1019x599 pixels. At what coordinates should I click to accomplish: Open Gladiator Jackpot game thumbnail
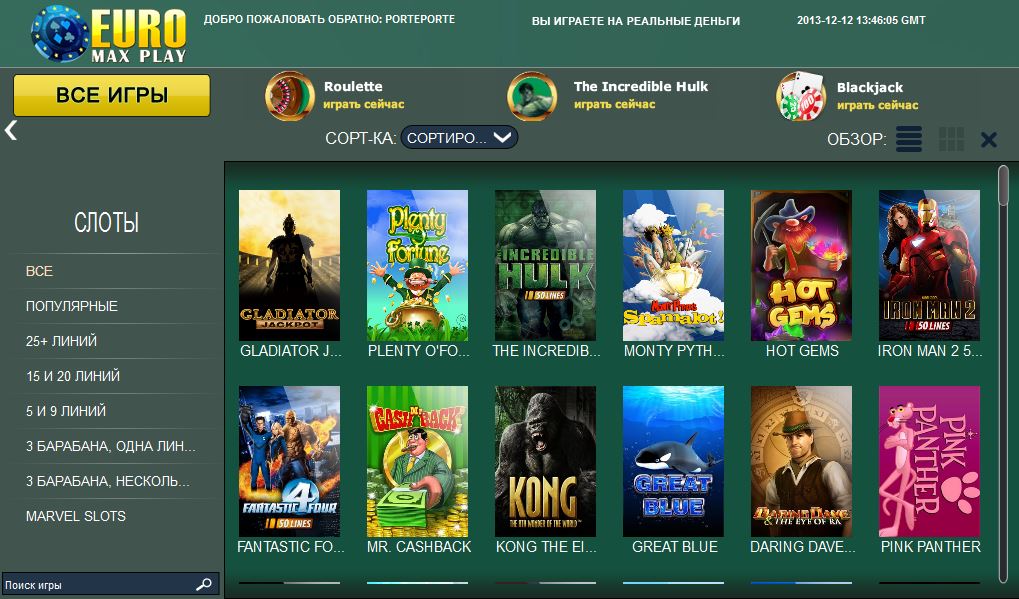(x=289, y=265)
